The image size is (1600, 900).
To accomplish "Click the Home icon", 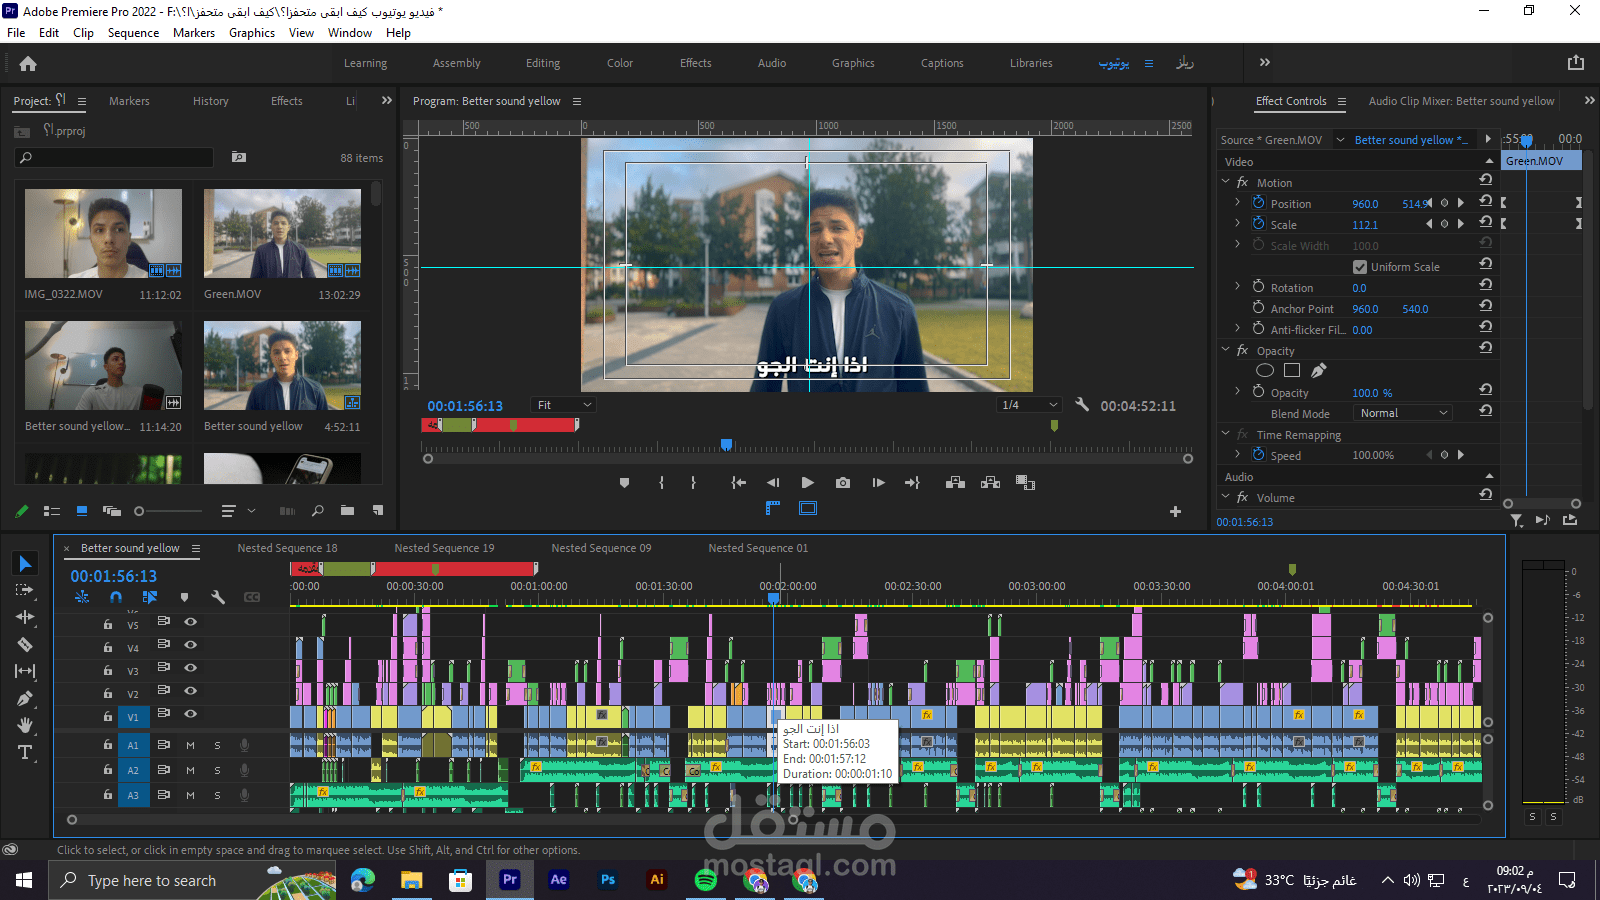I will [28, 63].
